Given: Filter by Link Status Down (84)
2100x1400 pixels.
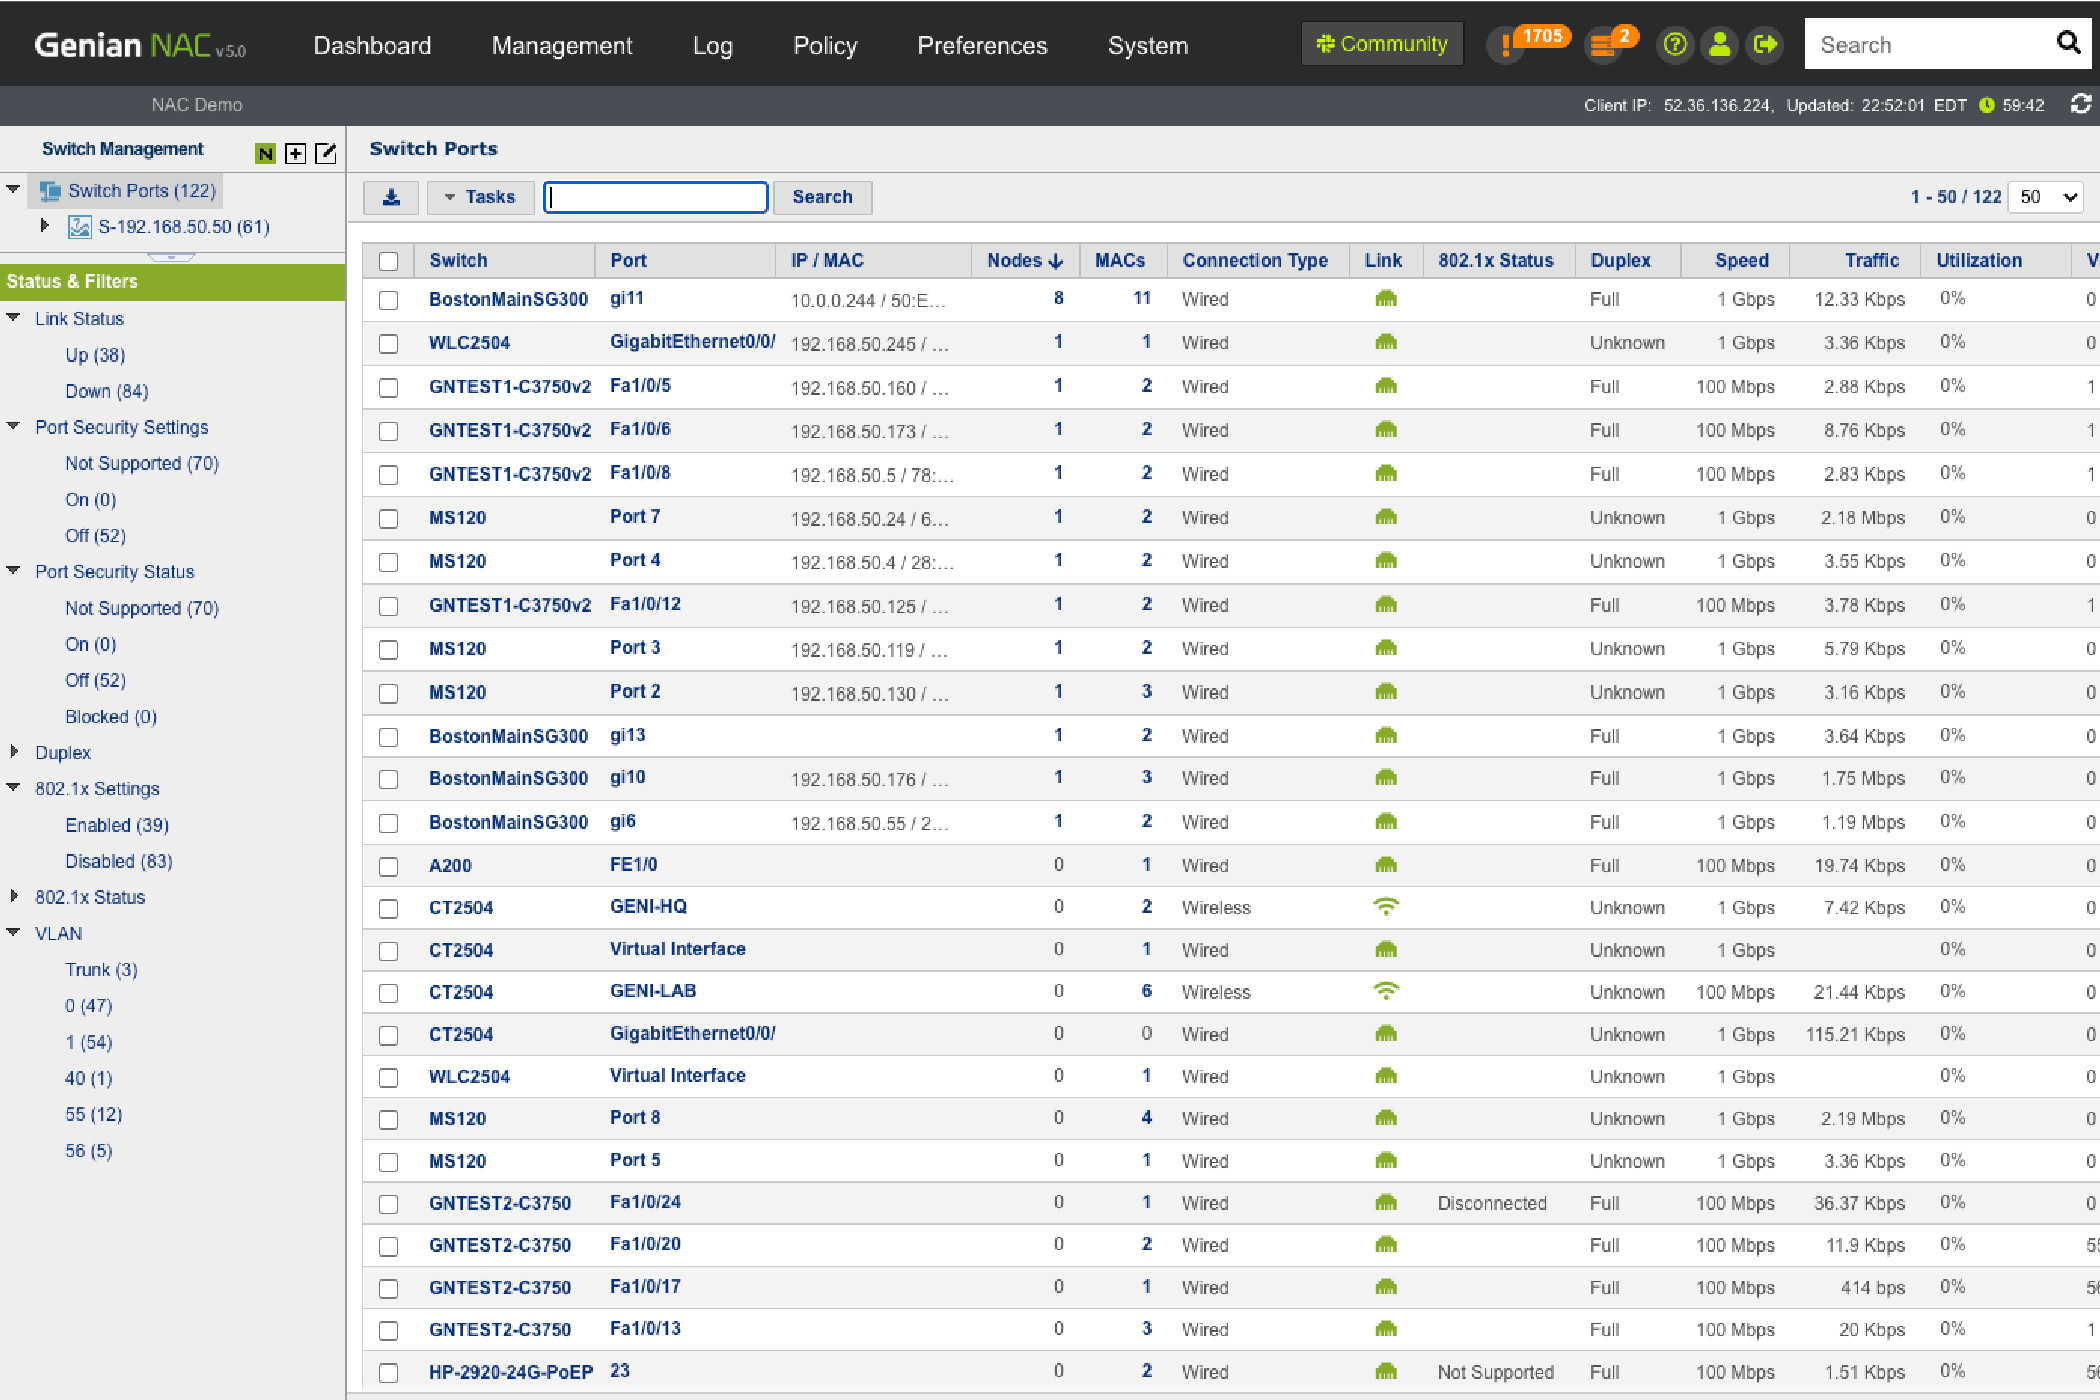Looking at the screenshot, I should click(x=106, y=391).
